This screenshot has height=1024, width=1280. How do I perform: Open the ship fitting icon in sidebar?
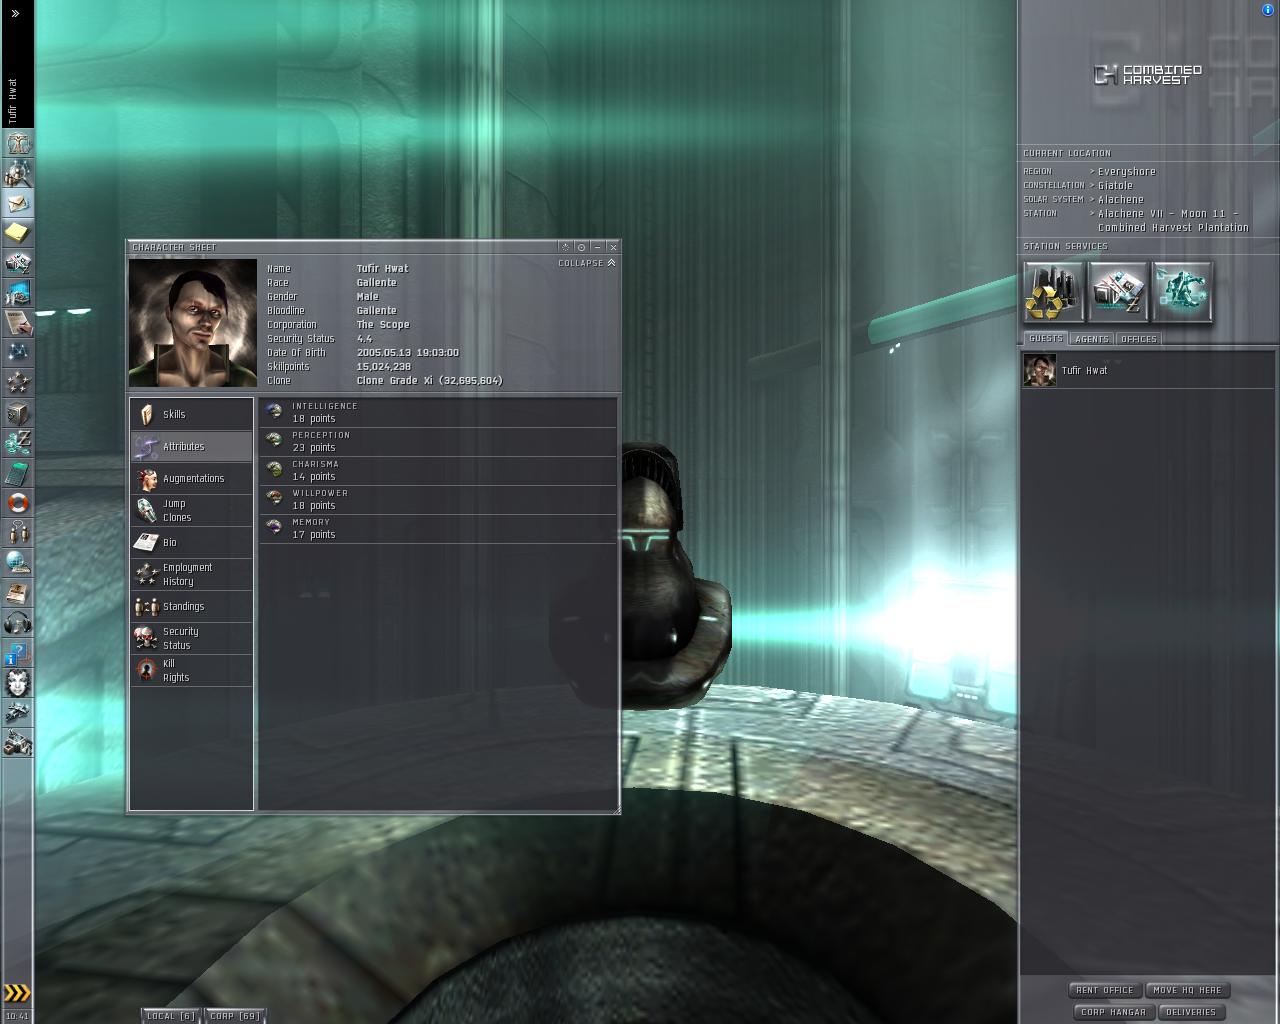tap(18, 713)
